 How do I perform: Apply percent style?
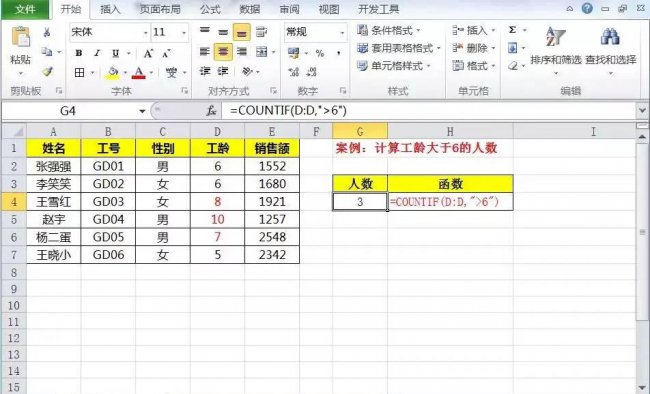[320, 53]
